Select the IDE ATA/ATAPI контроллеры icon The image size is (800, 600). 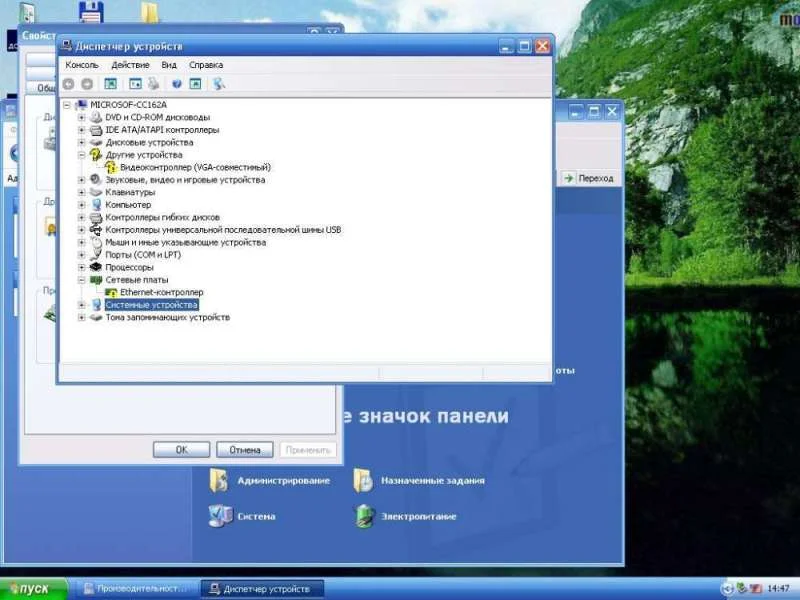pyautogui.click(x=95, y=130)
